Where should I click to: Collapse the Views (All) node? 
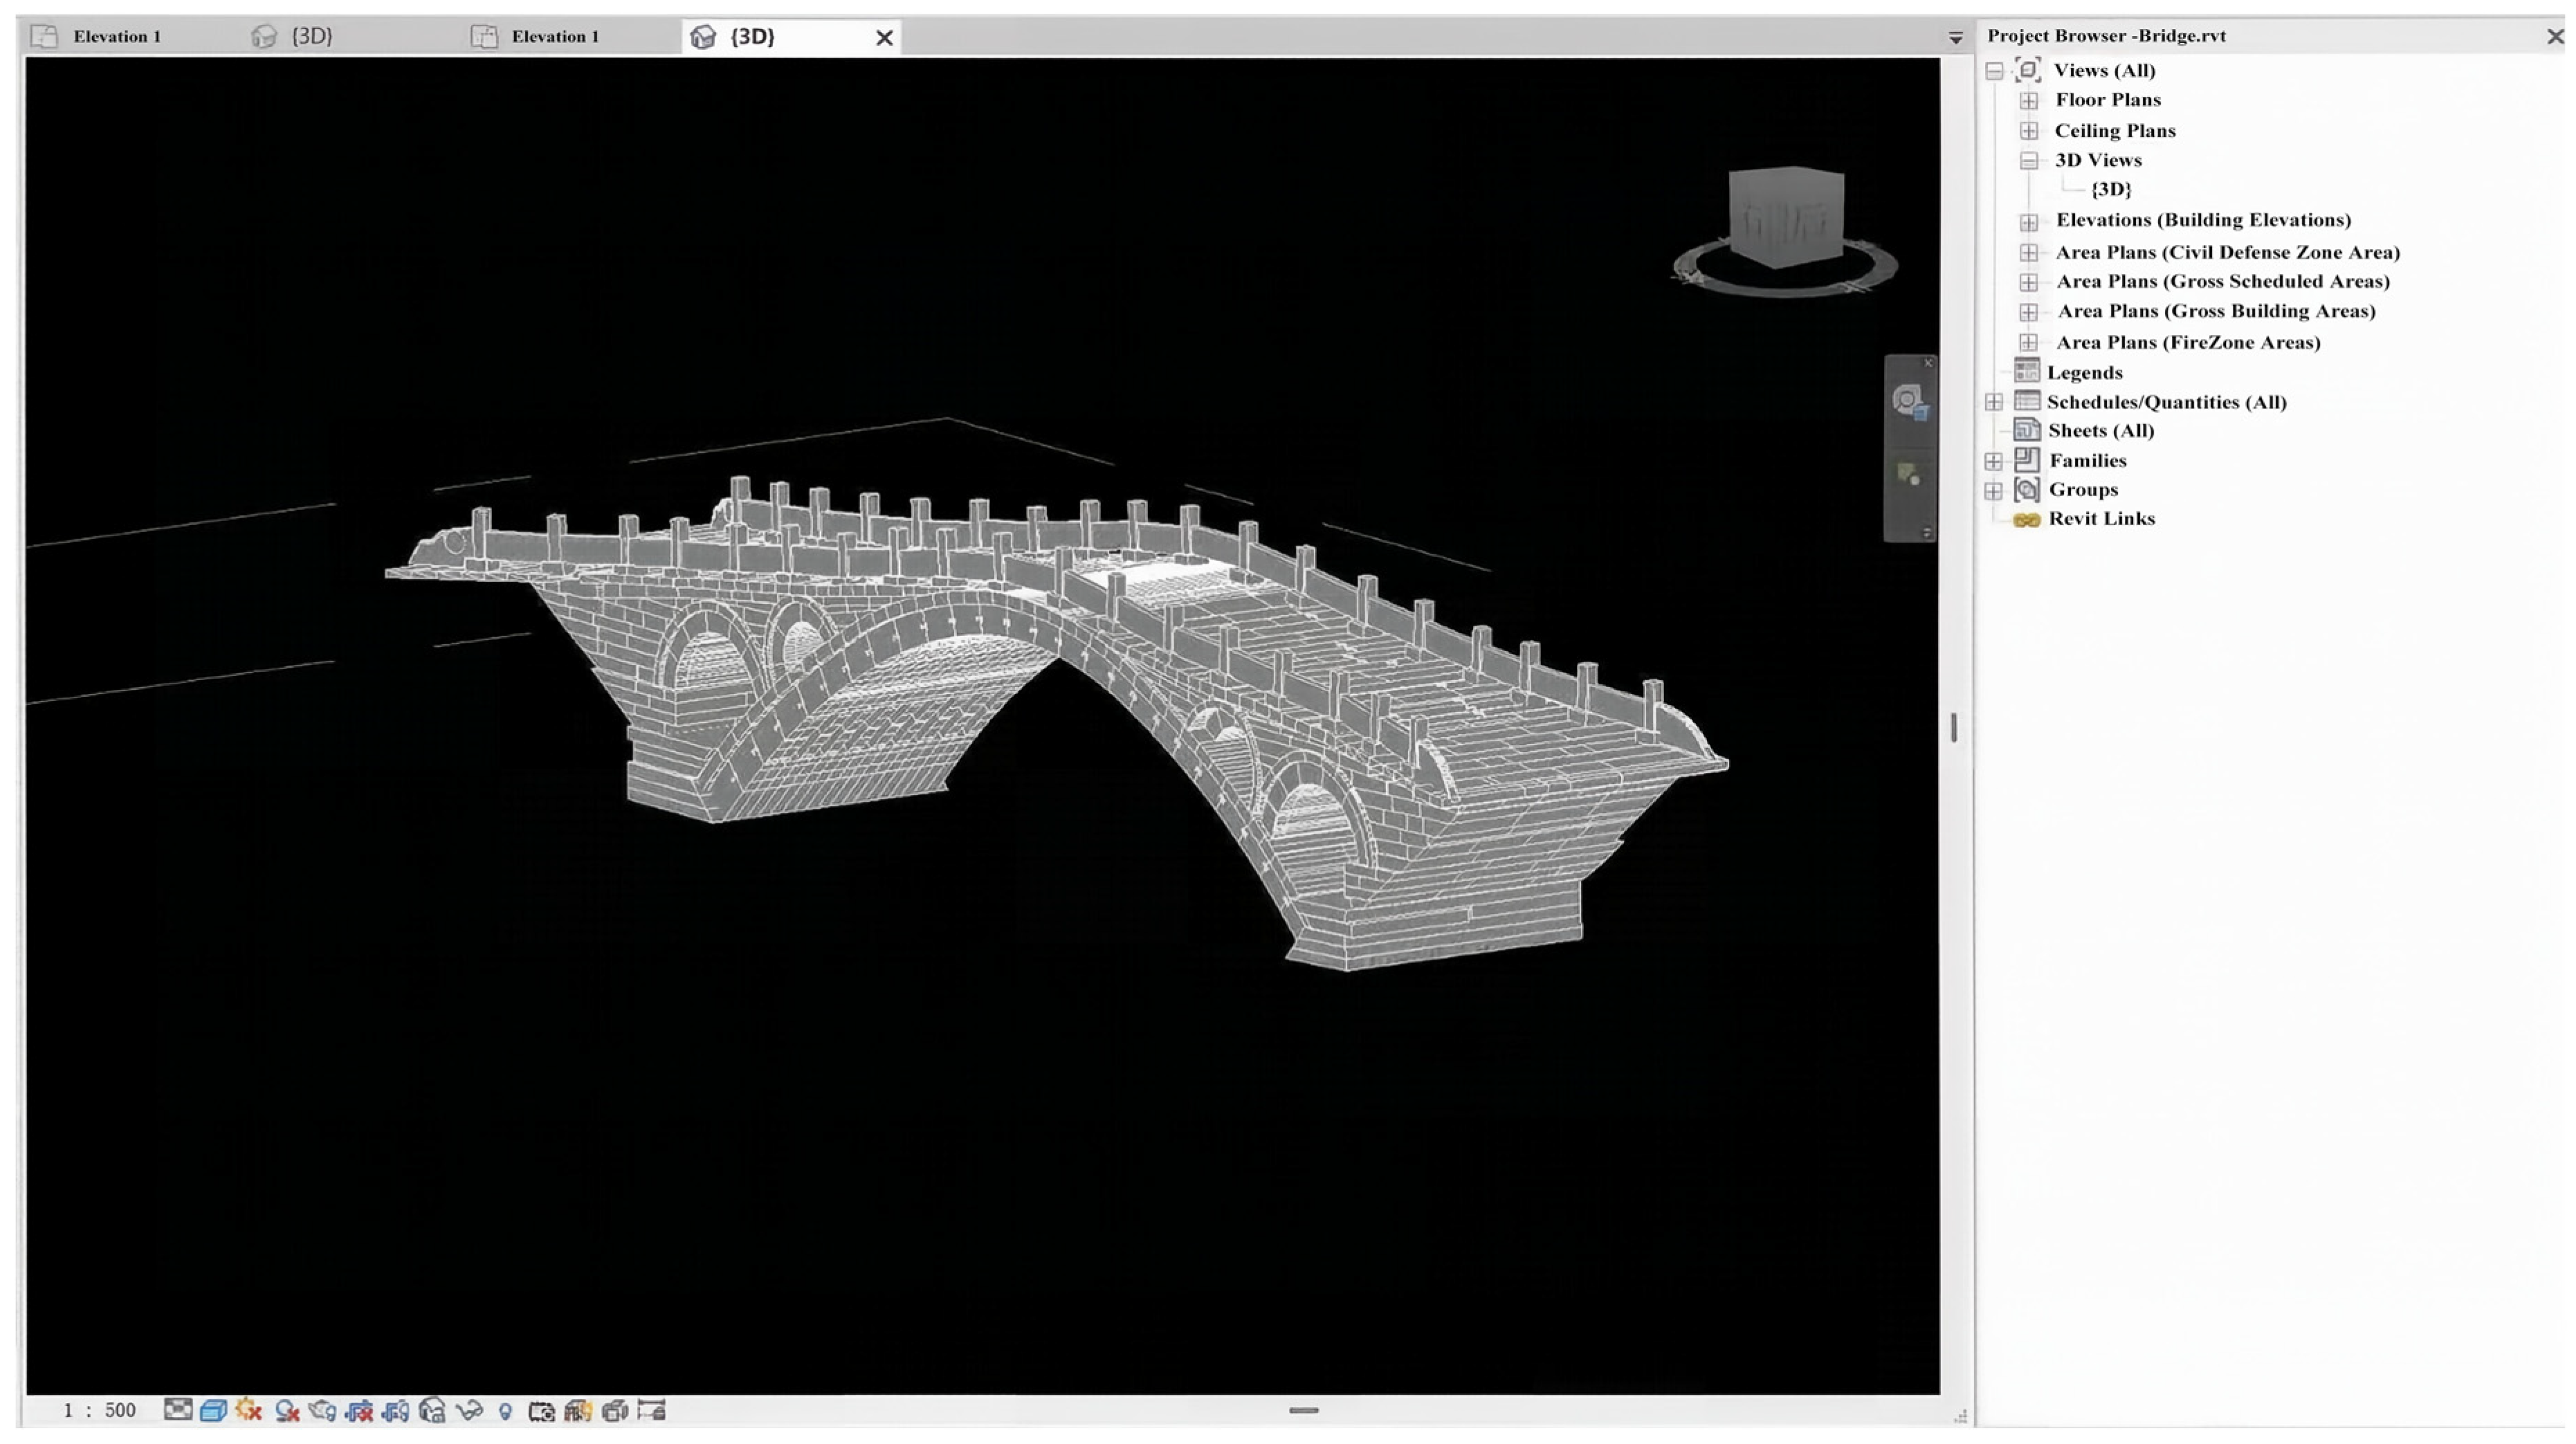click(1994, 71)
